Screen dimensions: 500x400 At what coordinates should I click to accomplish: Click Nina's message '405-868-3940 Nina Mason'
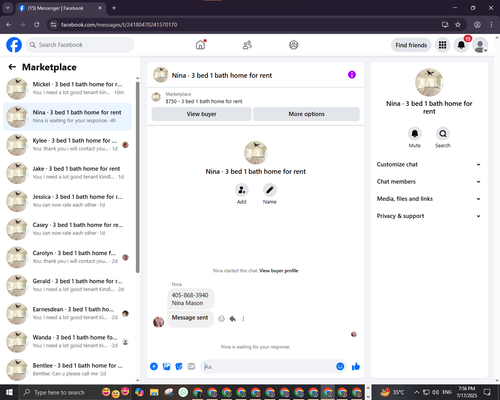coord(190,299)
